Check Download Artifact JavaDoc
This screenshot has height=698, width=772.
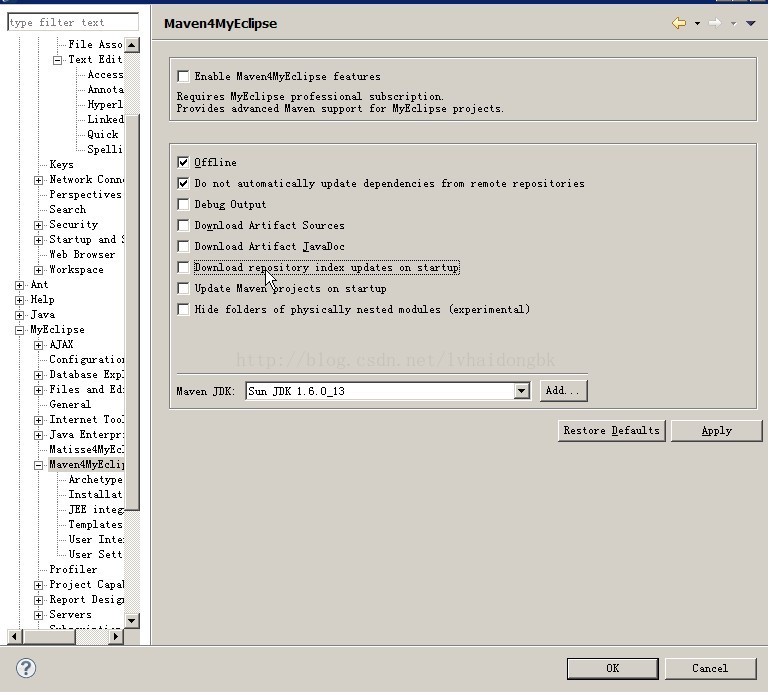click(x=183, y=246)
